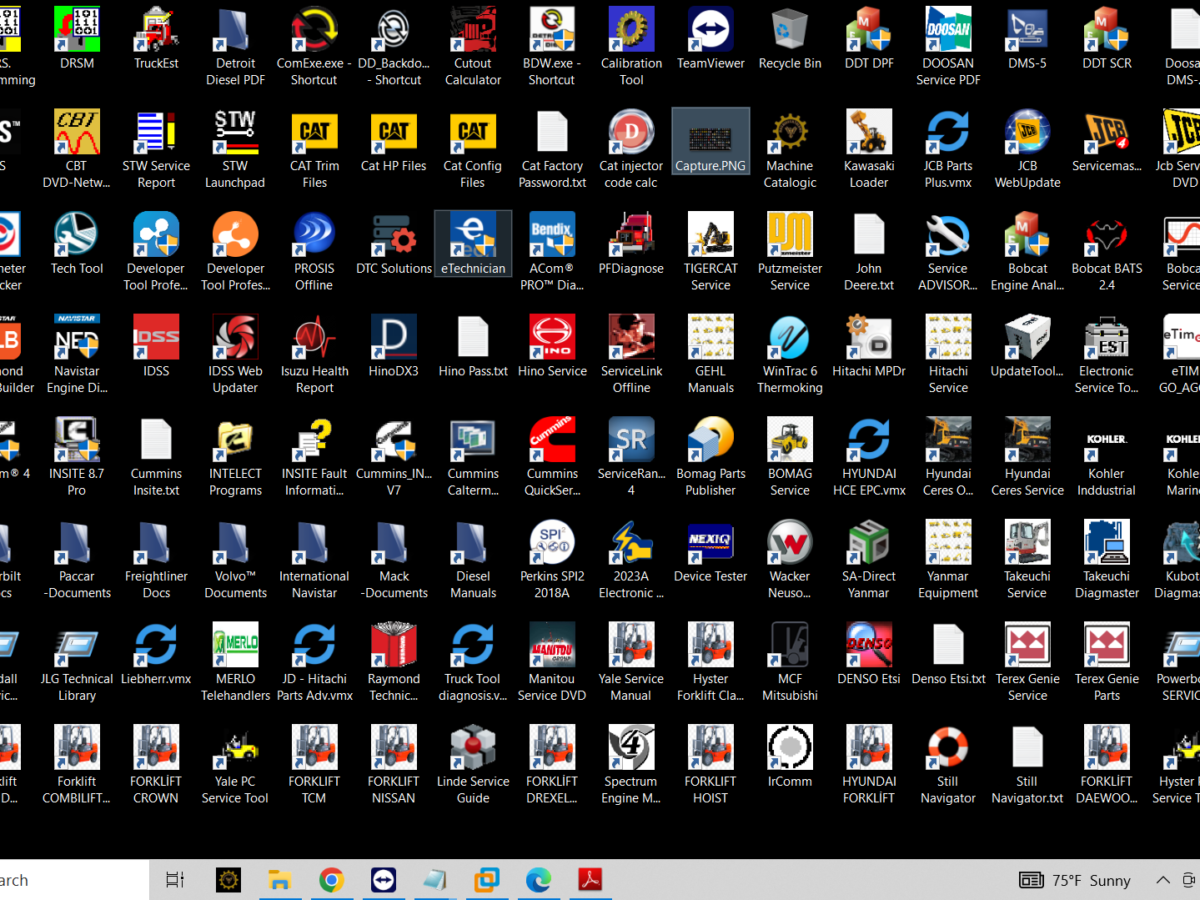Select the Capture.PNG image thumbnail

711,141
